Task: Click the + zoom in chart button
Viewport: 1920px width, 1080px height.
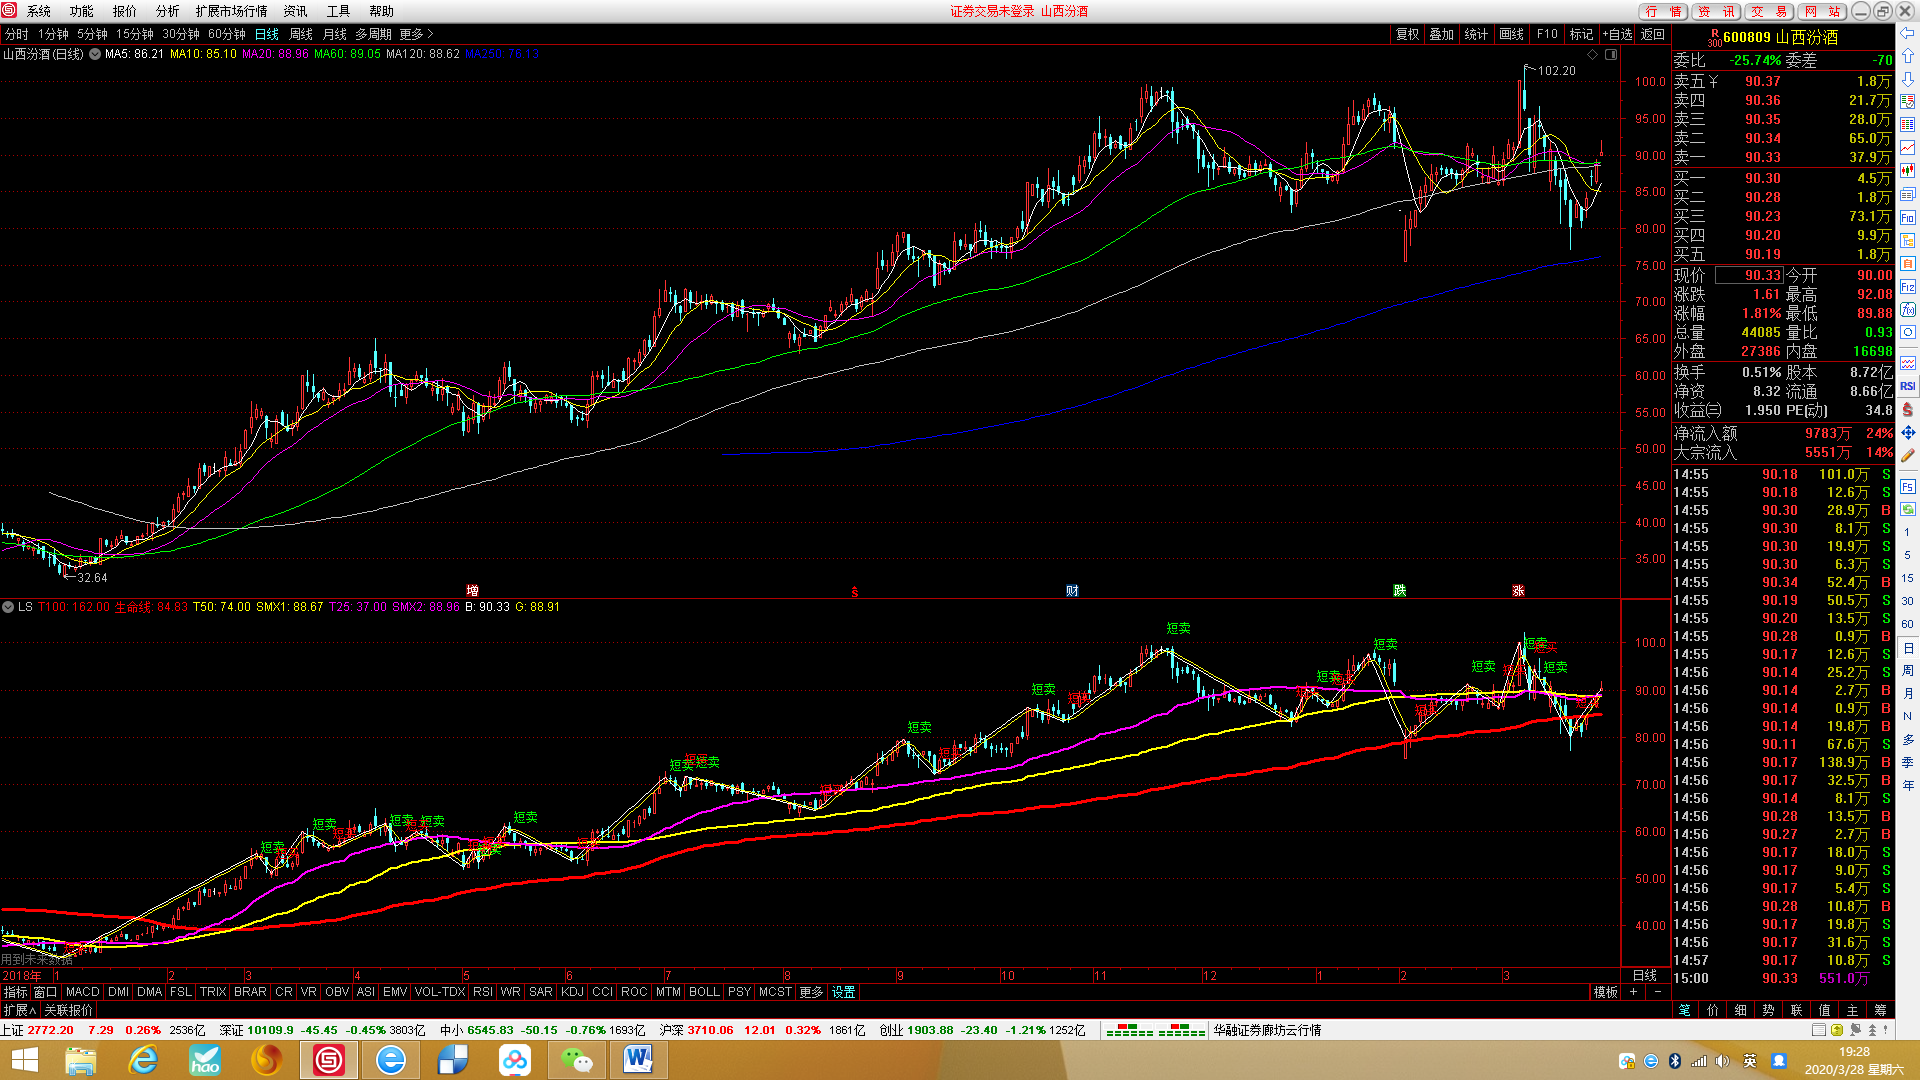Action: pyautogui.click(x=1633, y=992)
